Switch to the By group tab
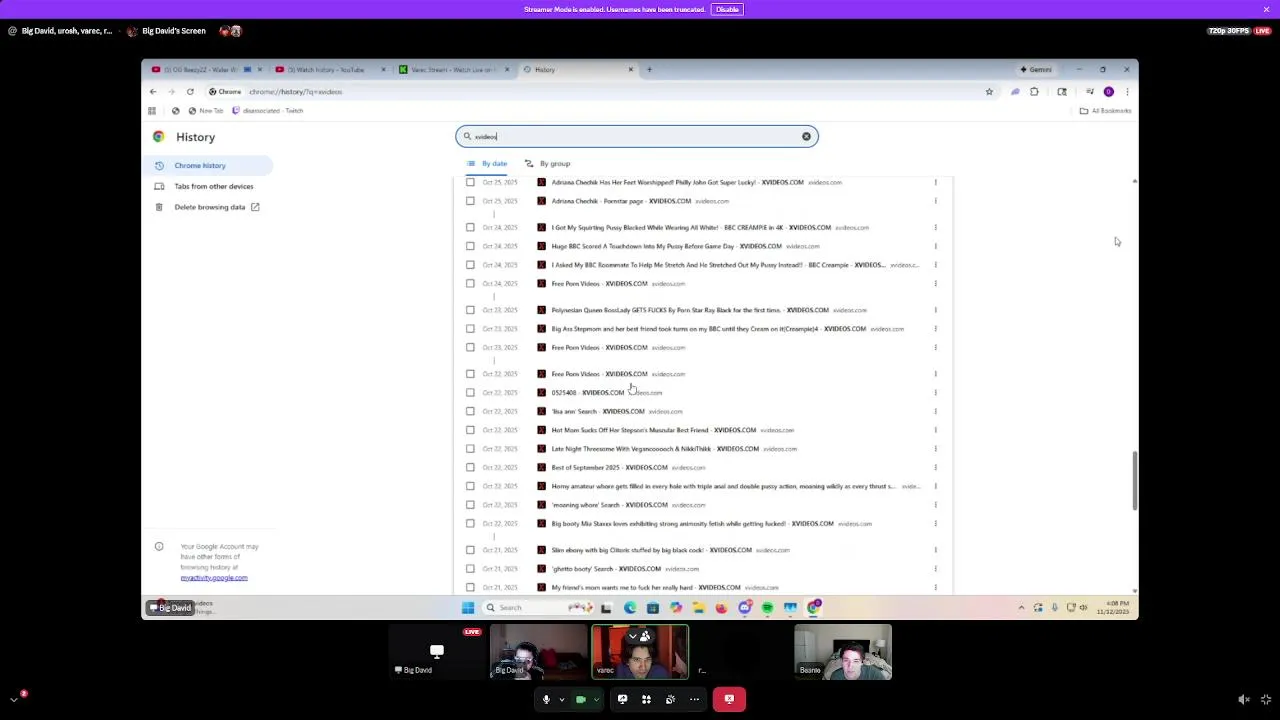The height and width of the screenshot is (720, 1280). tap(547, 164)
